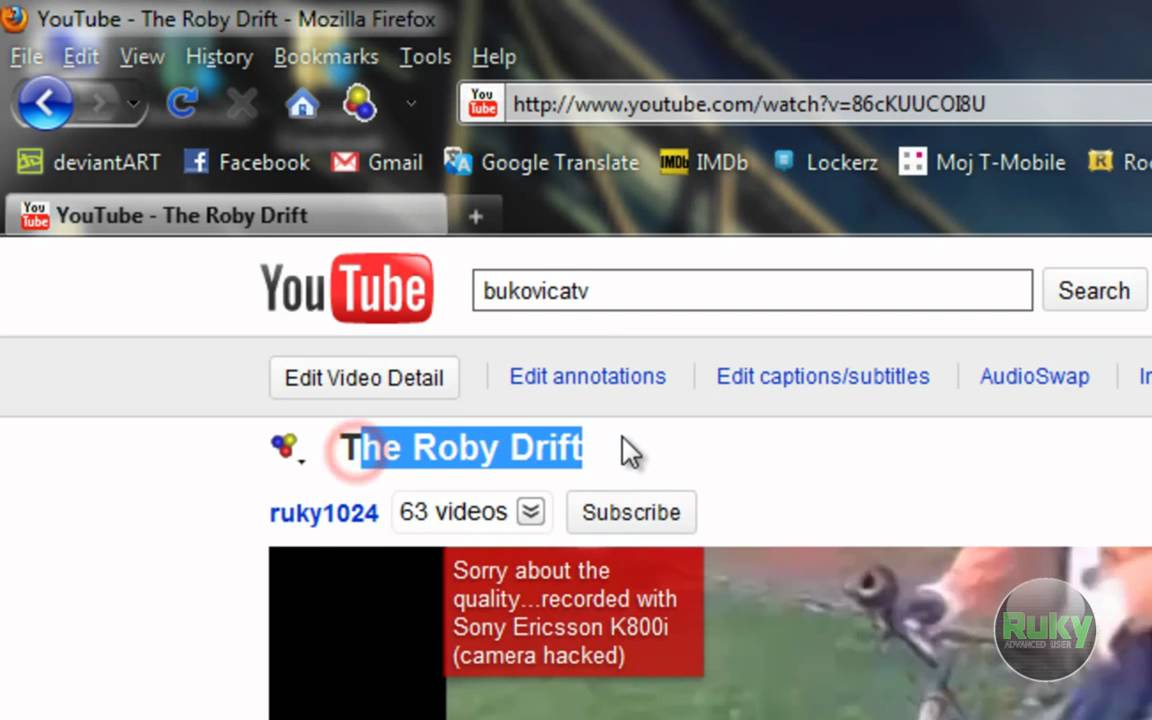This screenshot has width=1152, height=720.
Task: Click the Stop loading X icon
Action: [x=242, y=104]
